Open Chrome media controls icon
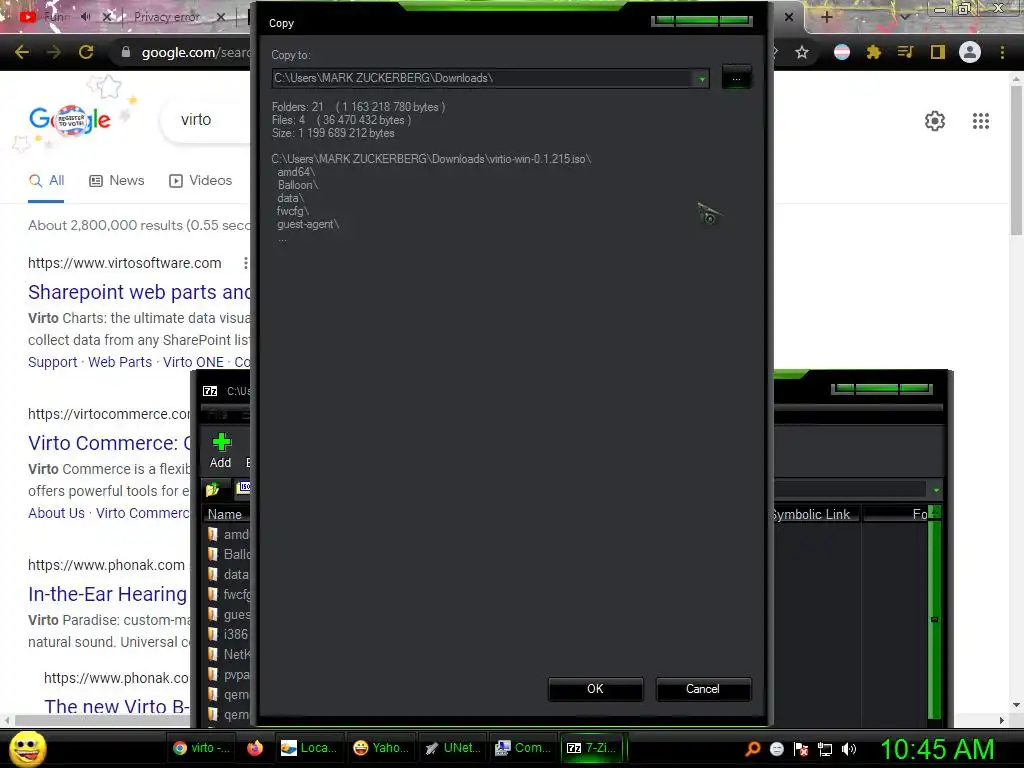Screen dimensions: 1024x768 coord(905,52)
